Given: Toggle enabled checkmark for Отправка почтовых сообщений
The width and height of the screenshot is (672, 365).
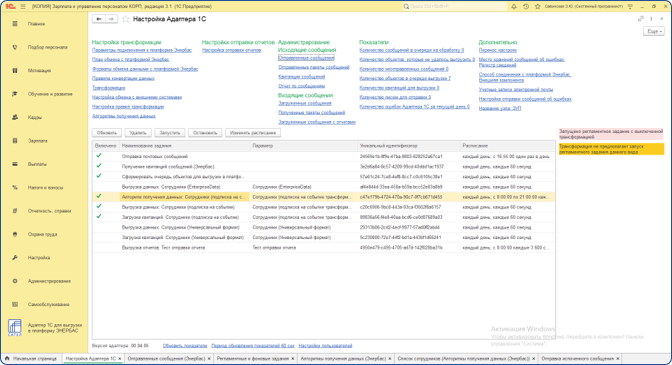Looking at the screenshot, I should click(x=99, y=156).
